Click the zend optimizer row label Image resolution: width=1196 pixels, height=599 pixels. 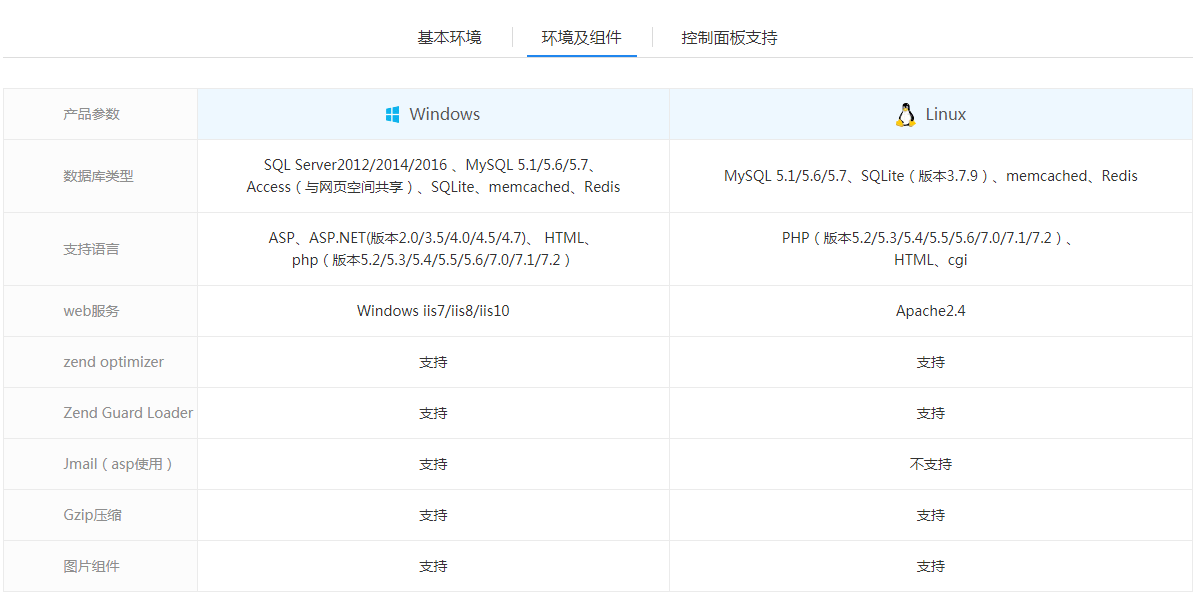tap(113, 362)
